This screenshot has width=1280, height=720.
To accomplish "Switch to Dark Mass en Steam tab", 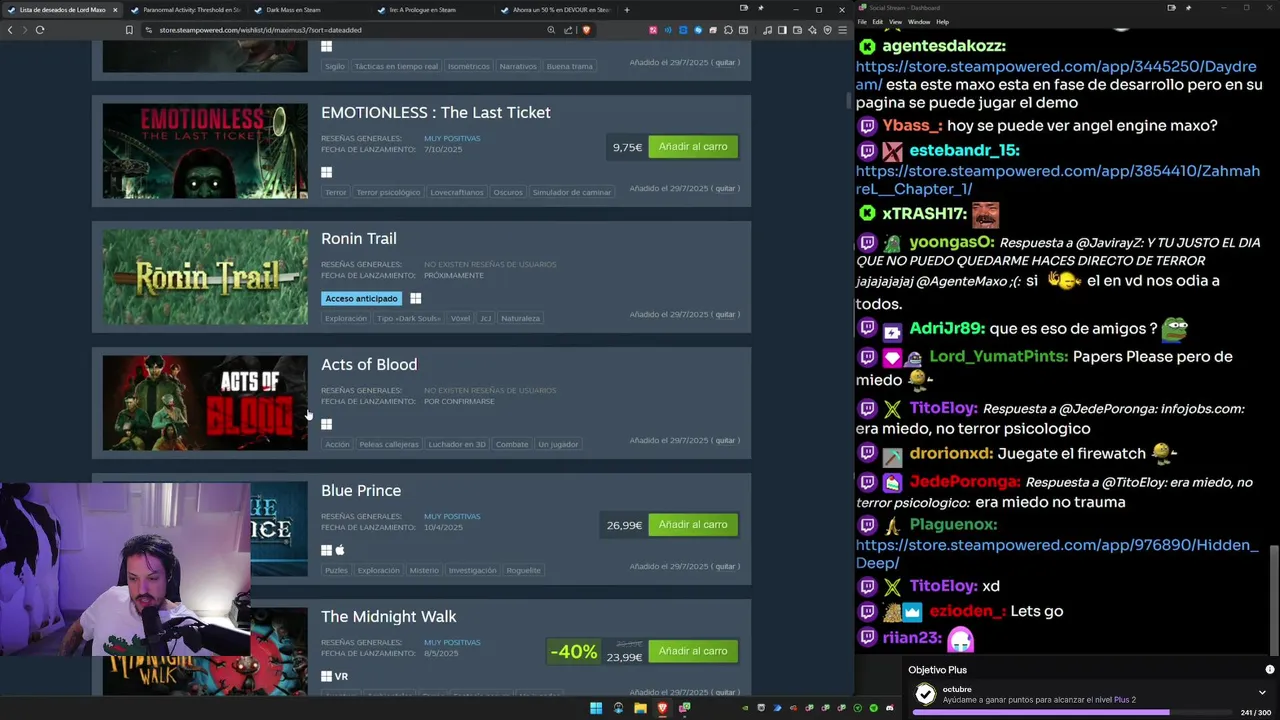I will point(308,10).
